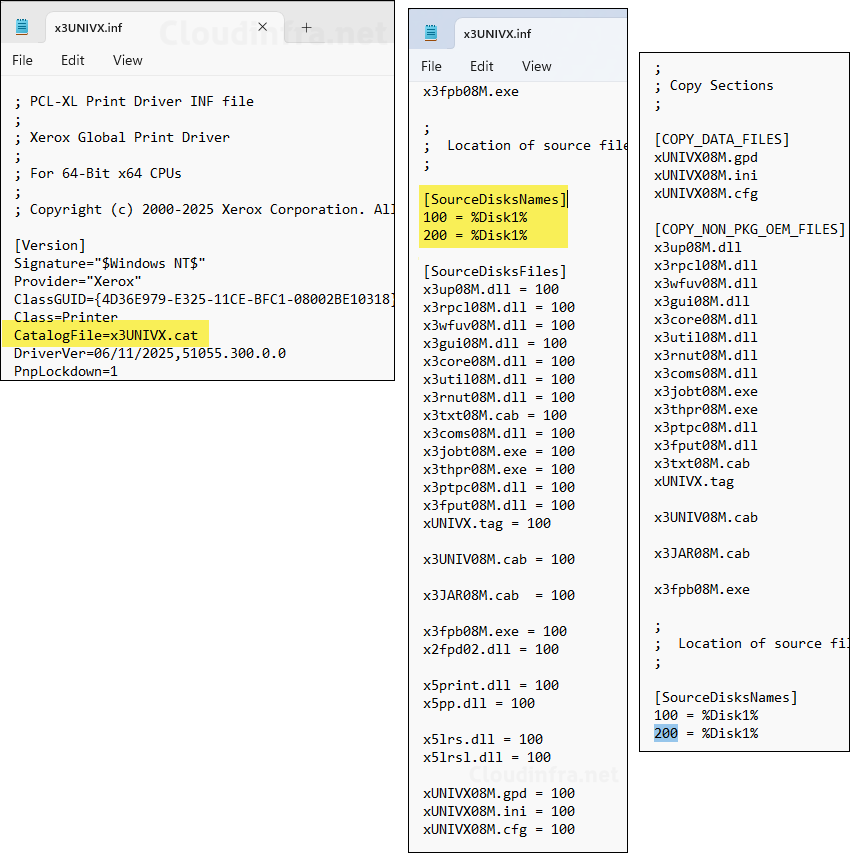
Task: Click the selected 200 value at the bottom right
Action: (x=664, y=733)
